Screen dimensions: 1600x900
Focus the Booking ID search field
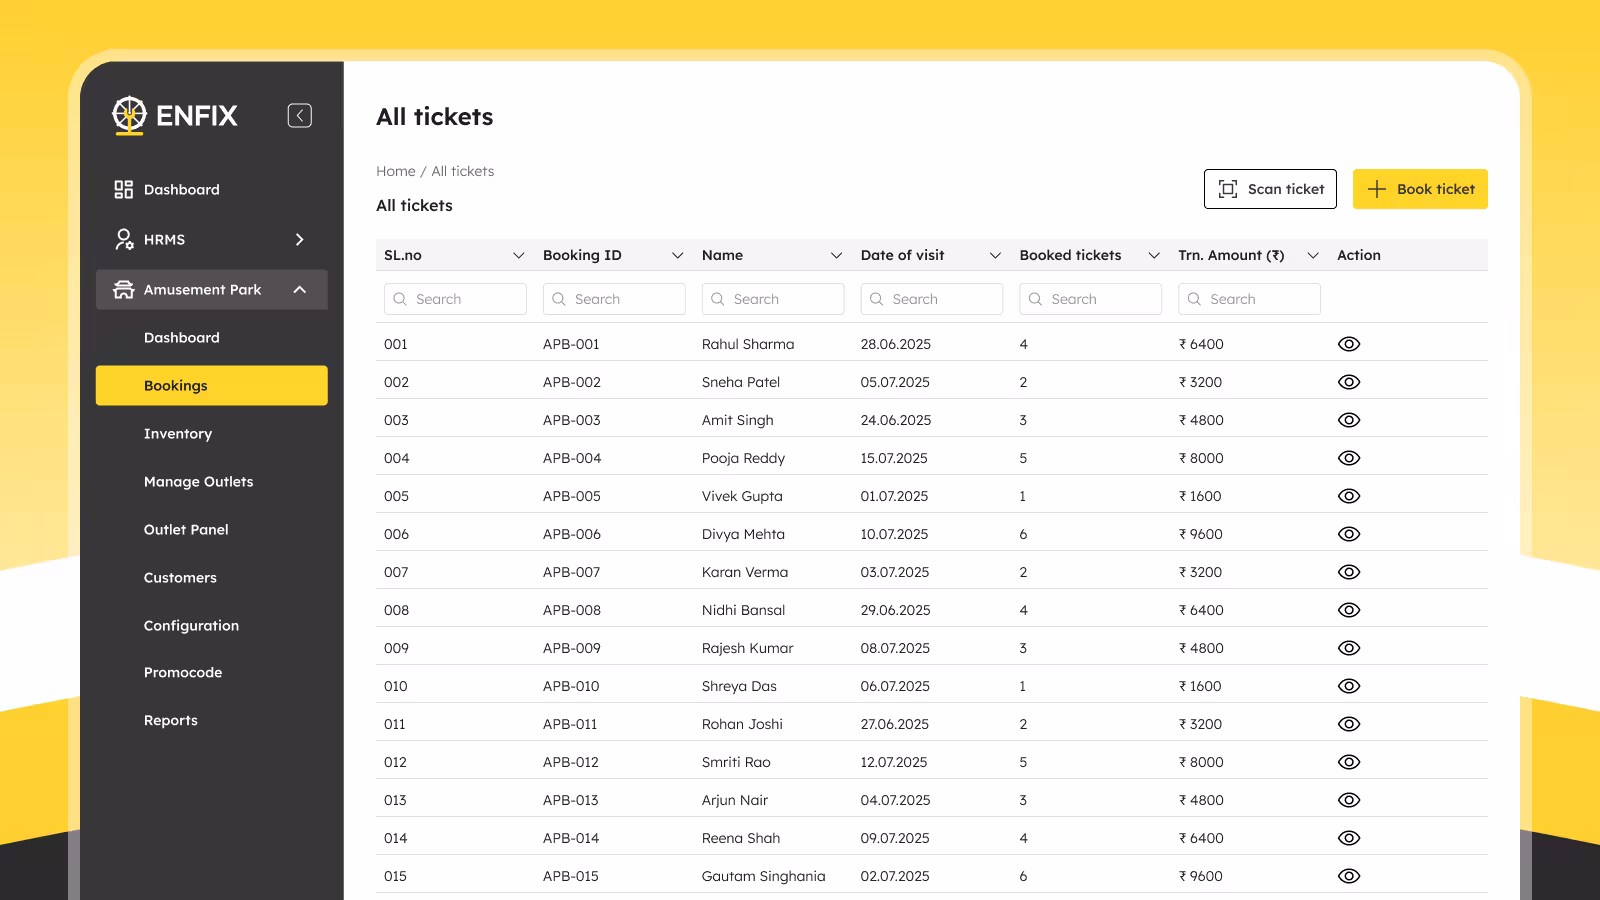coord(614,299)
